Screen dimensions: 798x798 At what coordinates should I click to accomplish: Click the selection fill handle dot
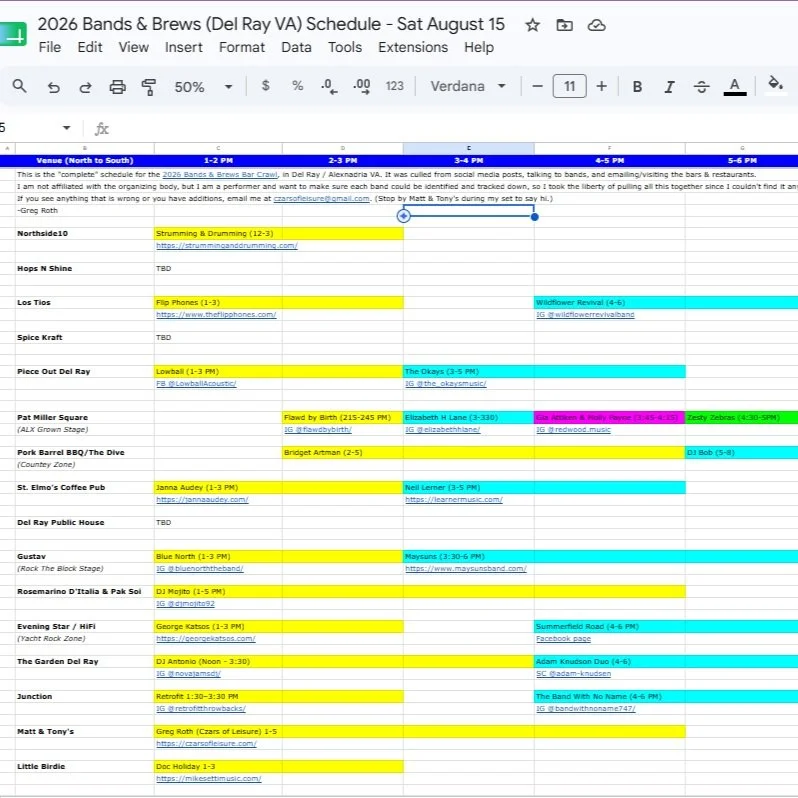534,217
